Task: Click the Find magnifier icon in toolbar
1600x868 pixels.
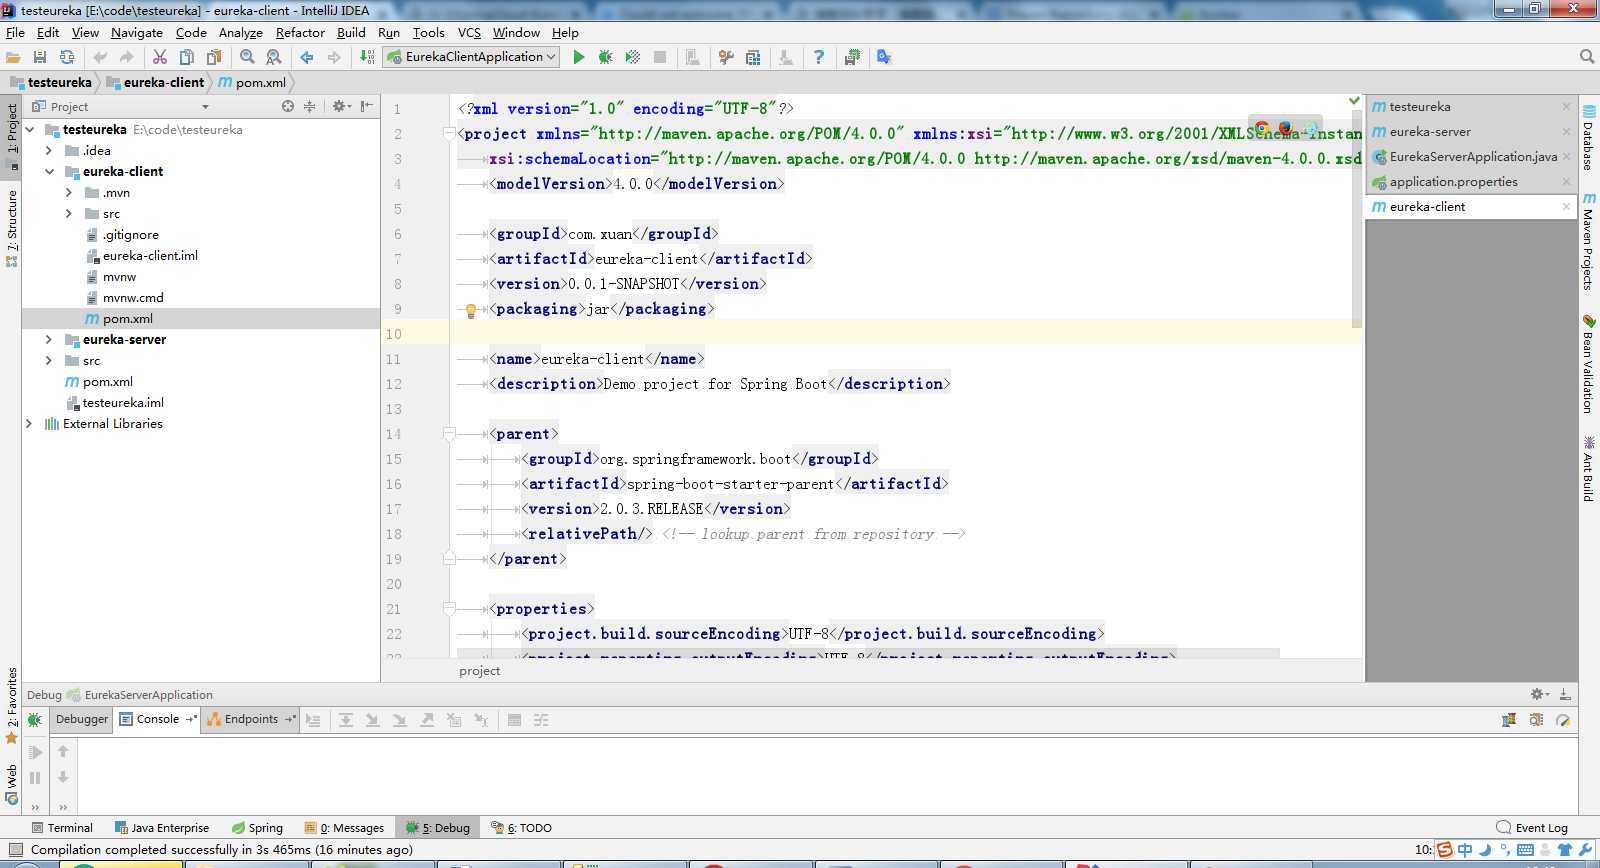Action: (247, 57)
